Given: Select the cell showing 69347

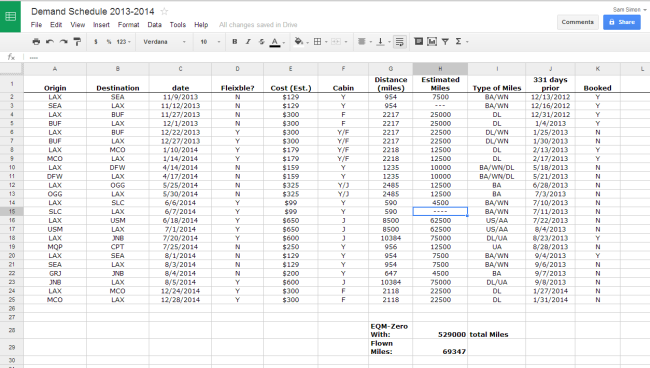Looking at the screenshot, I should (x=440, y=347).
